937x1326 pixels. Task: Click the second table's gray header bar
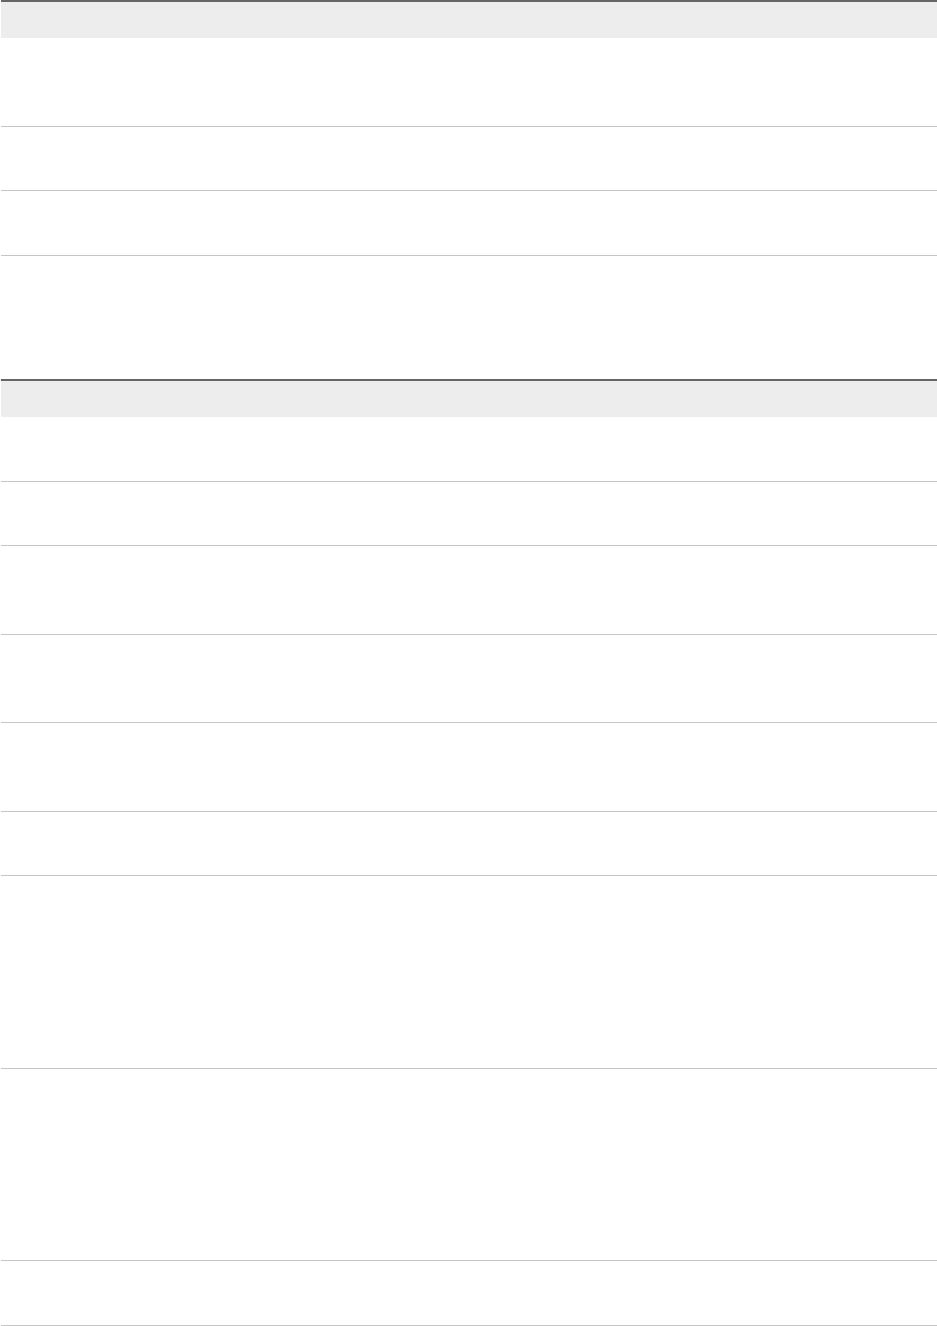468,398
